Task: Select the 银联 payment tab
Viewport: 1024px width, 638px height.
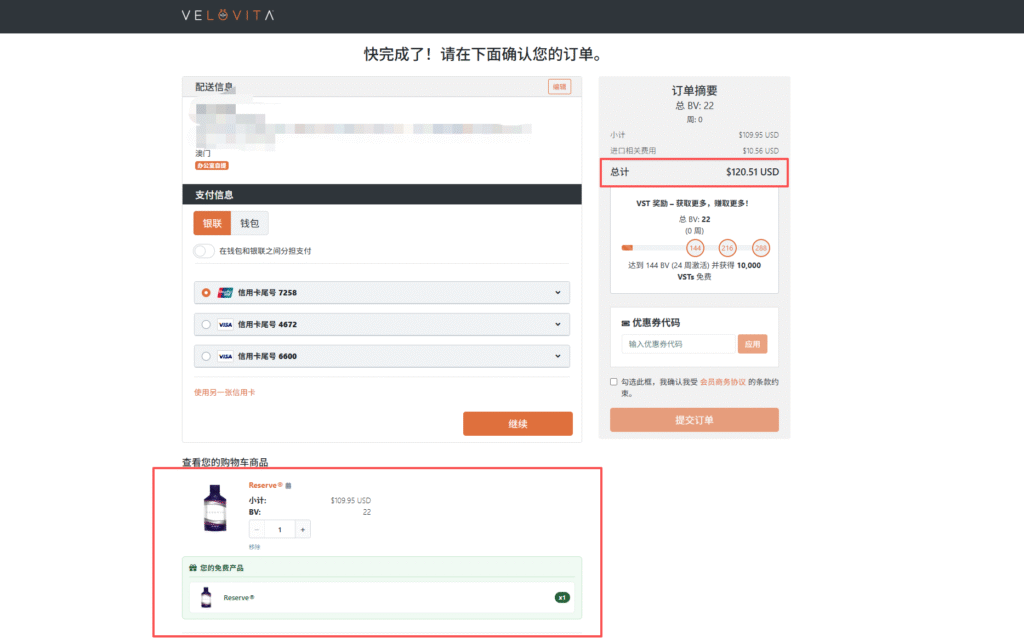Action: pyautogui.click(x=211, y=223)
